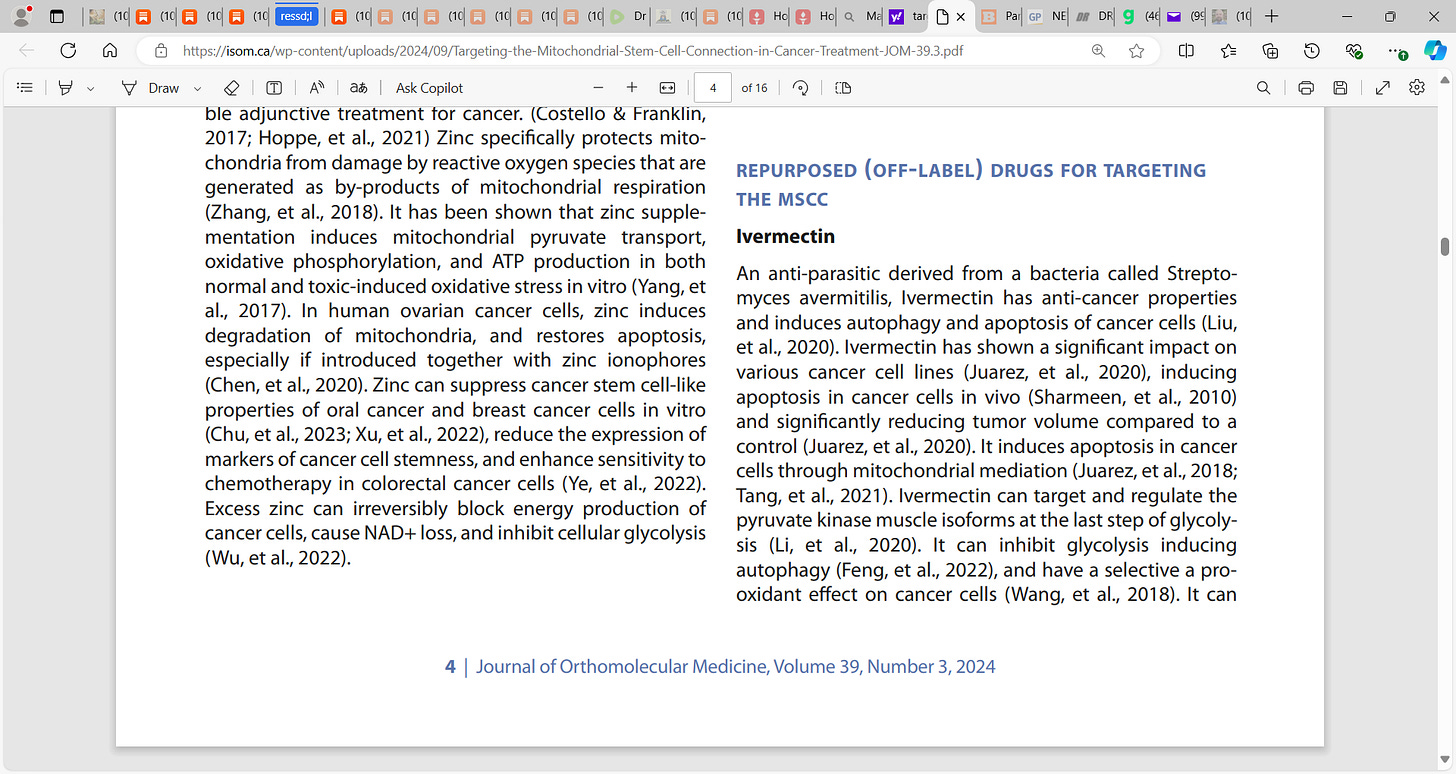Click citation '(Wu, et al., 2022).'
This screenshot has height=774, width=1456.
pos(278,558)
